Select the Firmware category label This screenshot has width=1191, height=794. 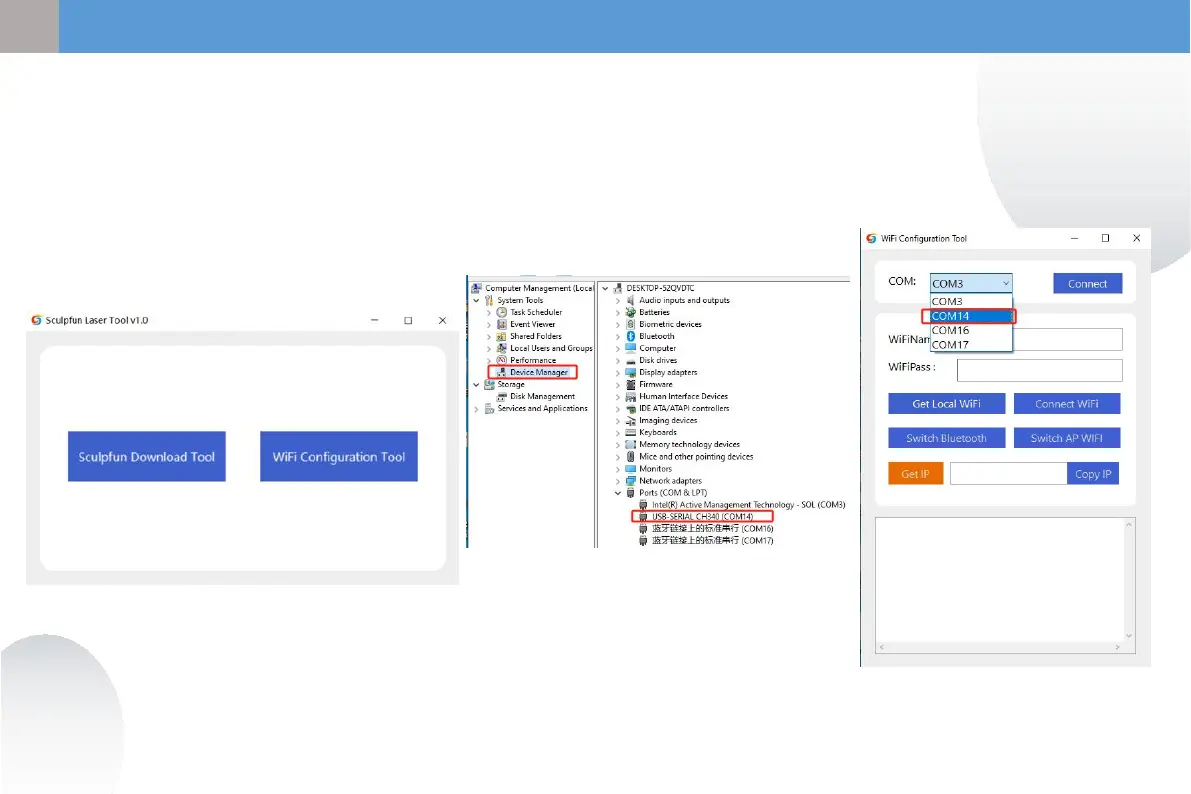click(x=656, y=384)
